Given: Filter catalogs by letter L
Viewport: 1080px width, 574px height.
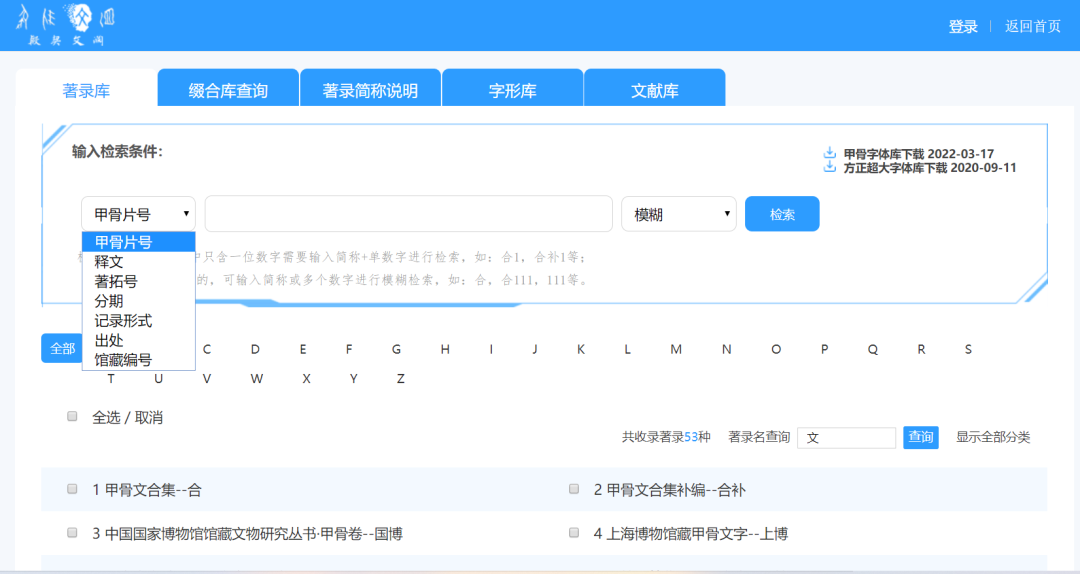Looking at the screenshot, I should point(627,349).
